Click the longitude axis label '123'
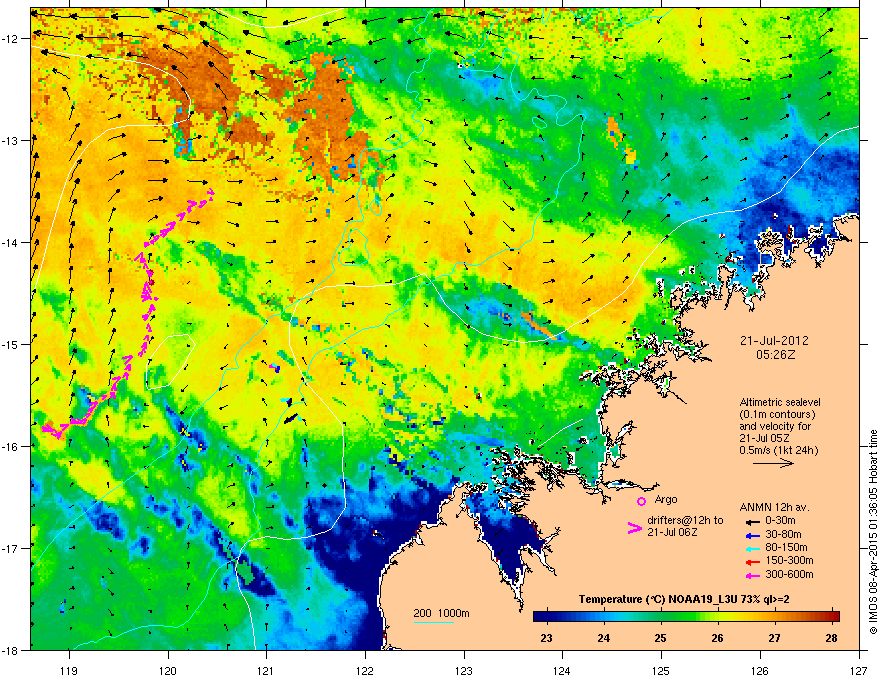Screen dimensions: 880x680 click(464, 670)
